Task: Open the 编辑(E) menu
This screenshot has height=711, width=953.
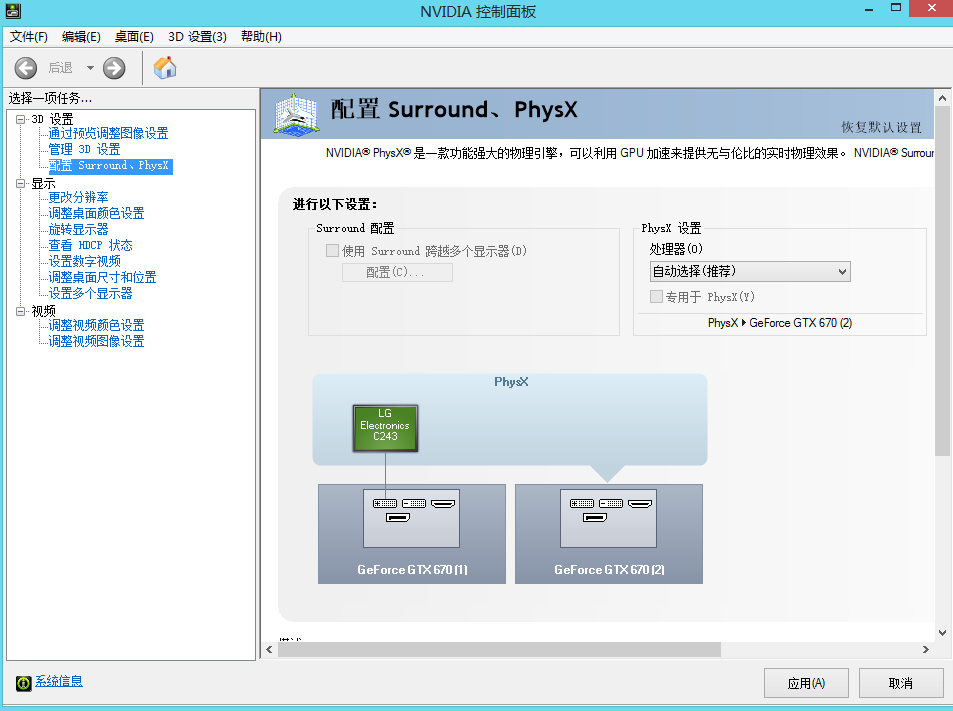Action: coord(81,36)
